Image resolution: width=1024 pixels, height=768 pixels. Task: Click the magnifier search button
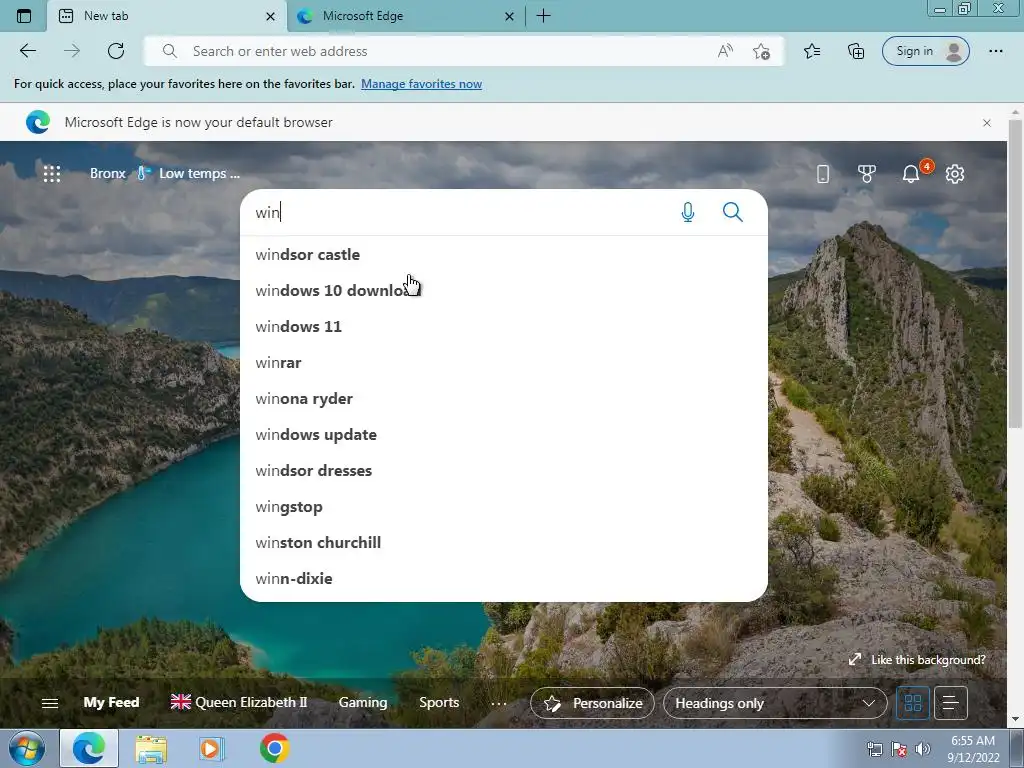coord(733,212)
